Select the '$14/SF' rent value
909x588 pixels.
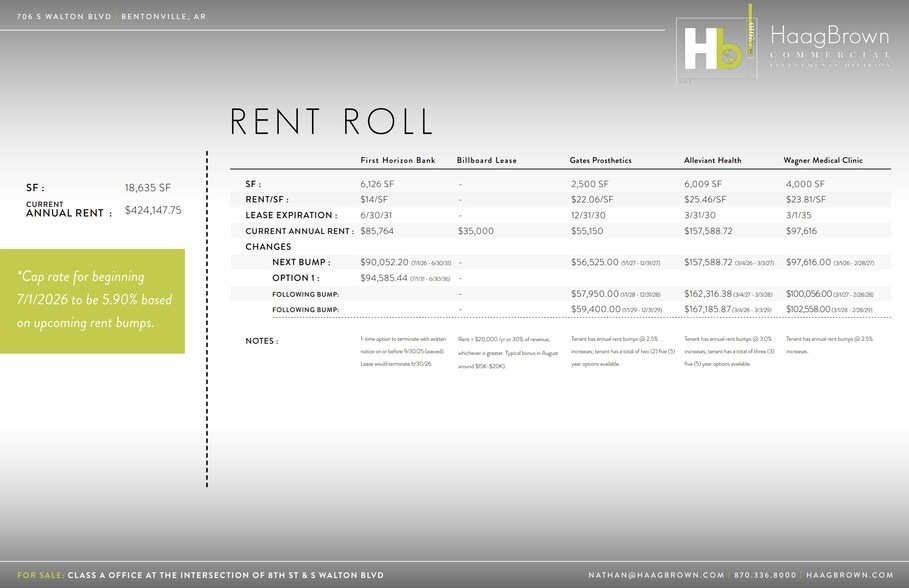pyautogui.click(x=374, y=199)
